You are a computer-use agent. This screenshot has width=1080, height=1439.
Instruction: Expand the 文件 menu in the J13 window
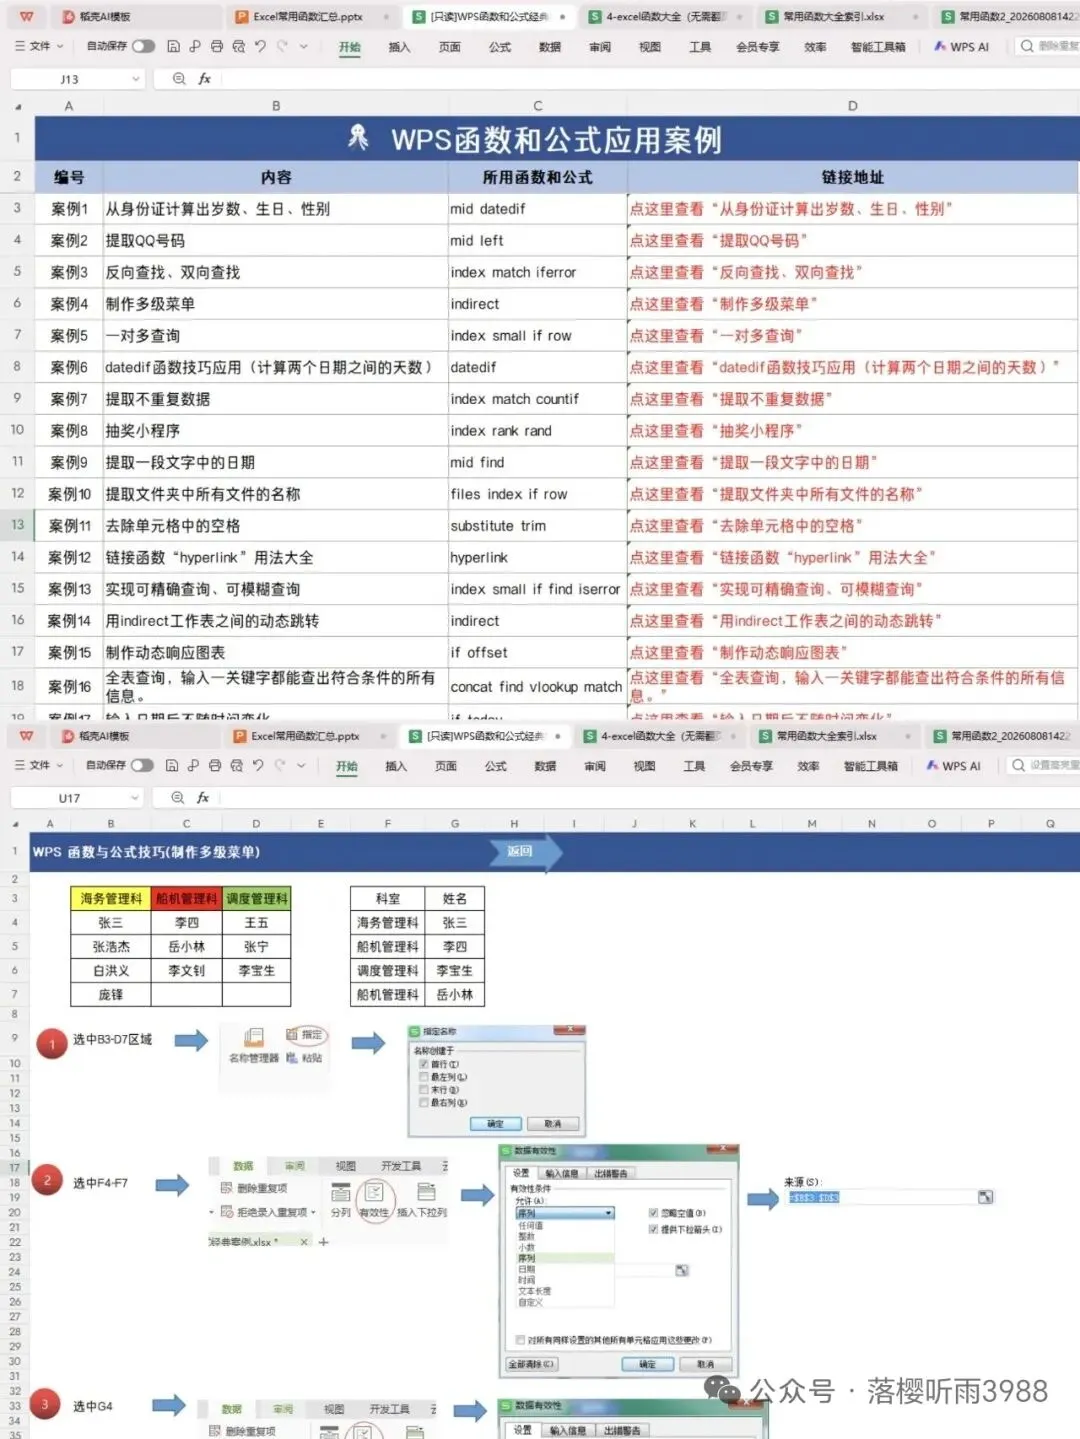click(x=39, y=46)
